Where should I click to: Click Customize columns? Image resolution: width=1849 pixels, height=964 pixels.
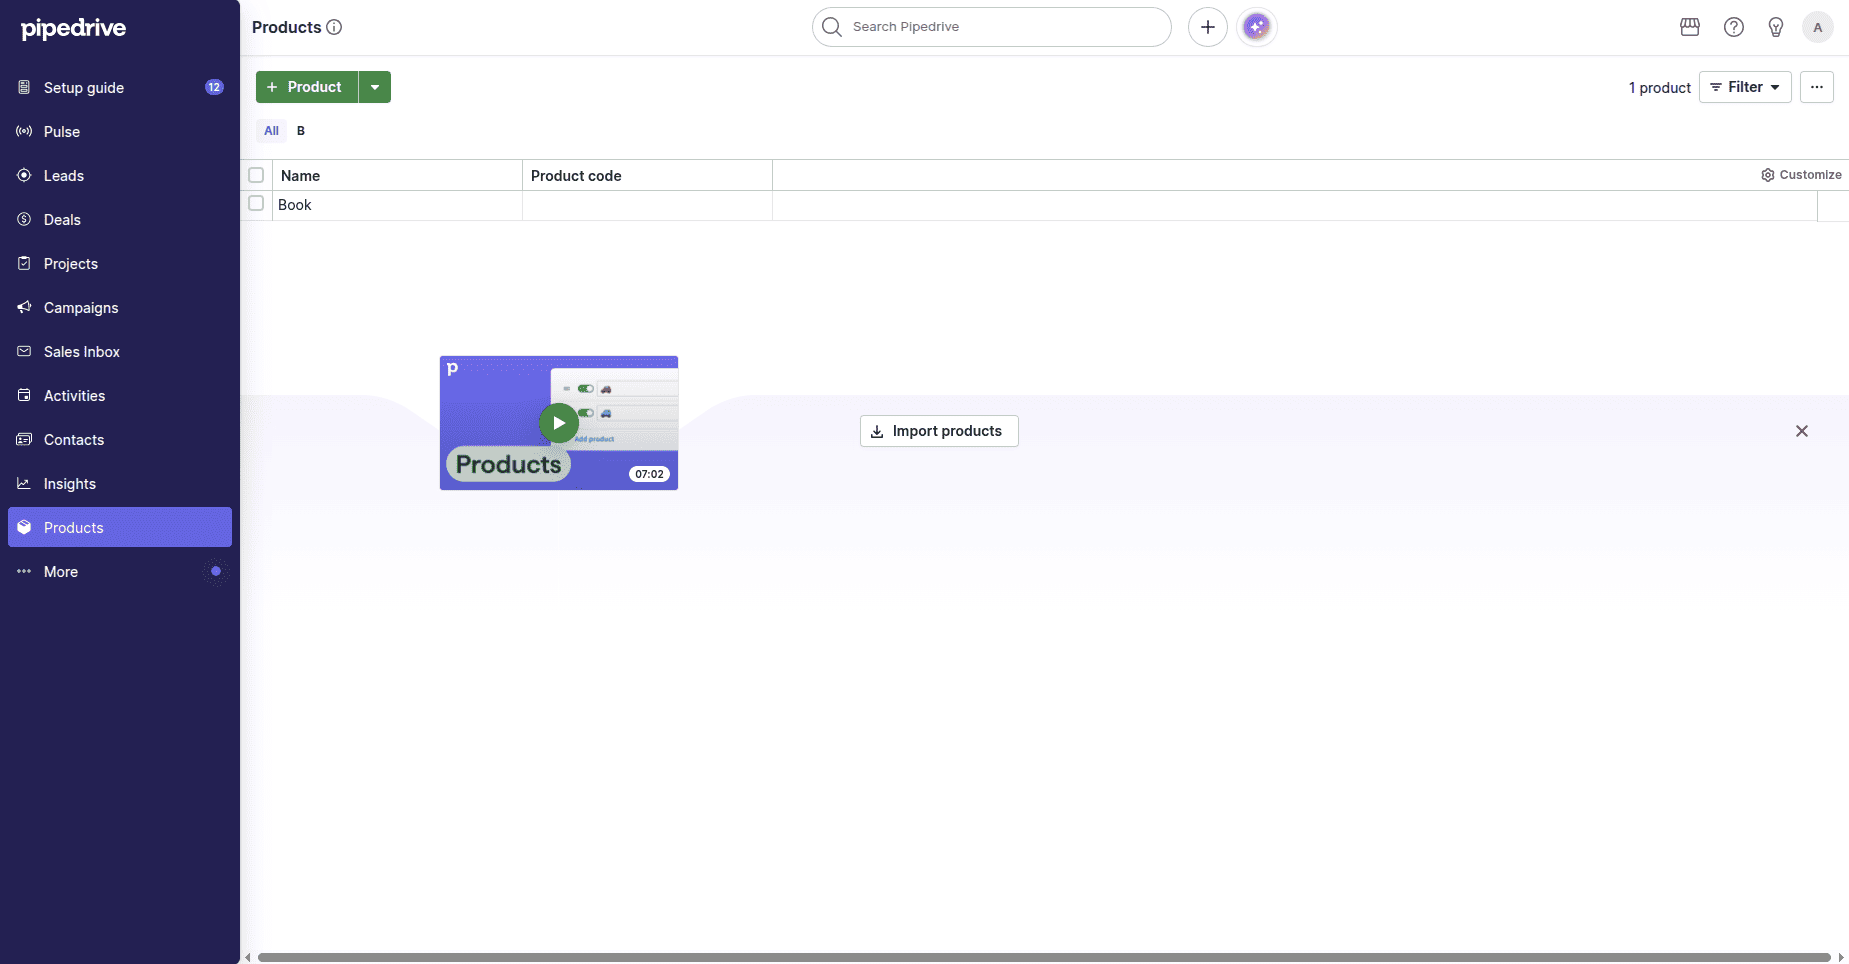[1801, 175]
